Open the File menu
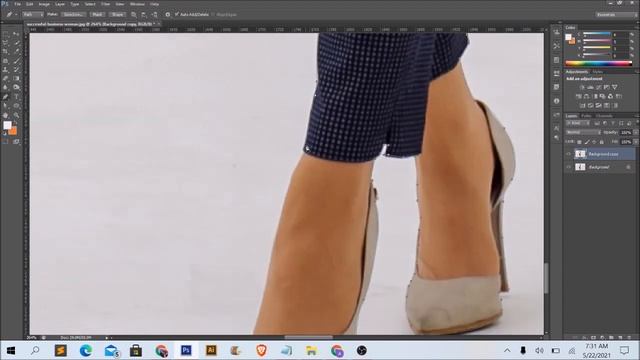 pyautogui.click(x=18, y=4)
